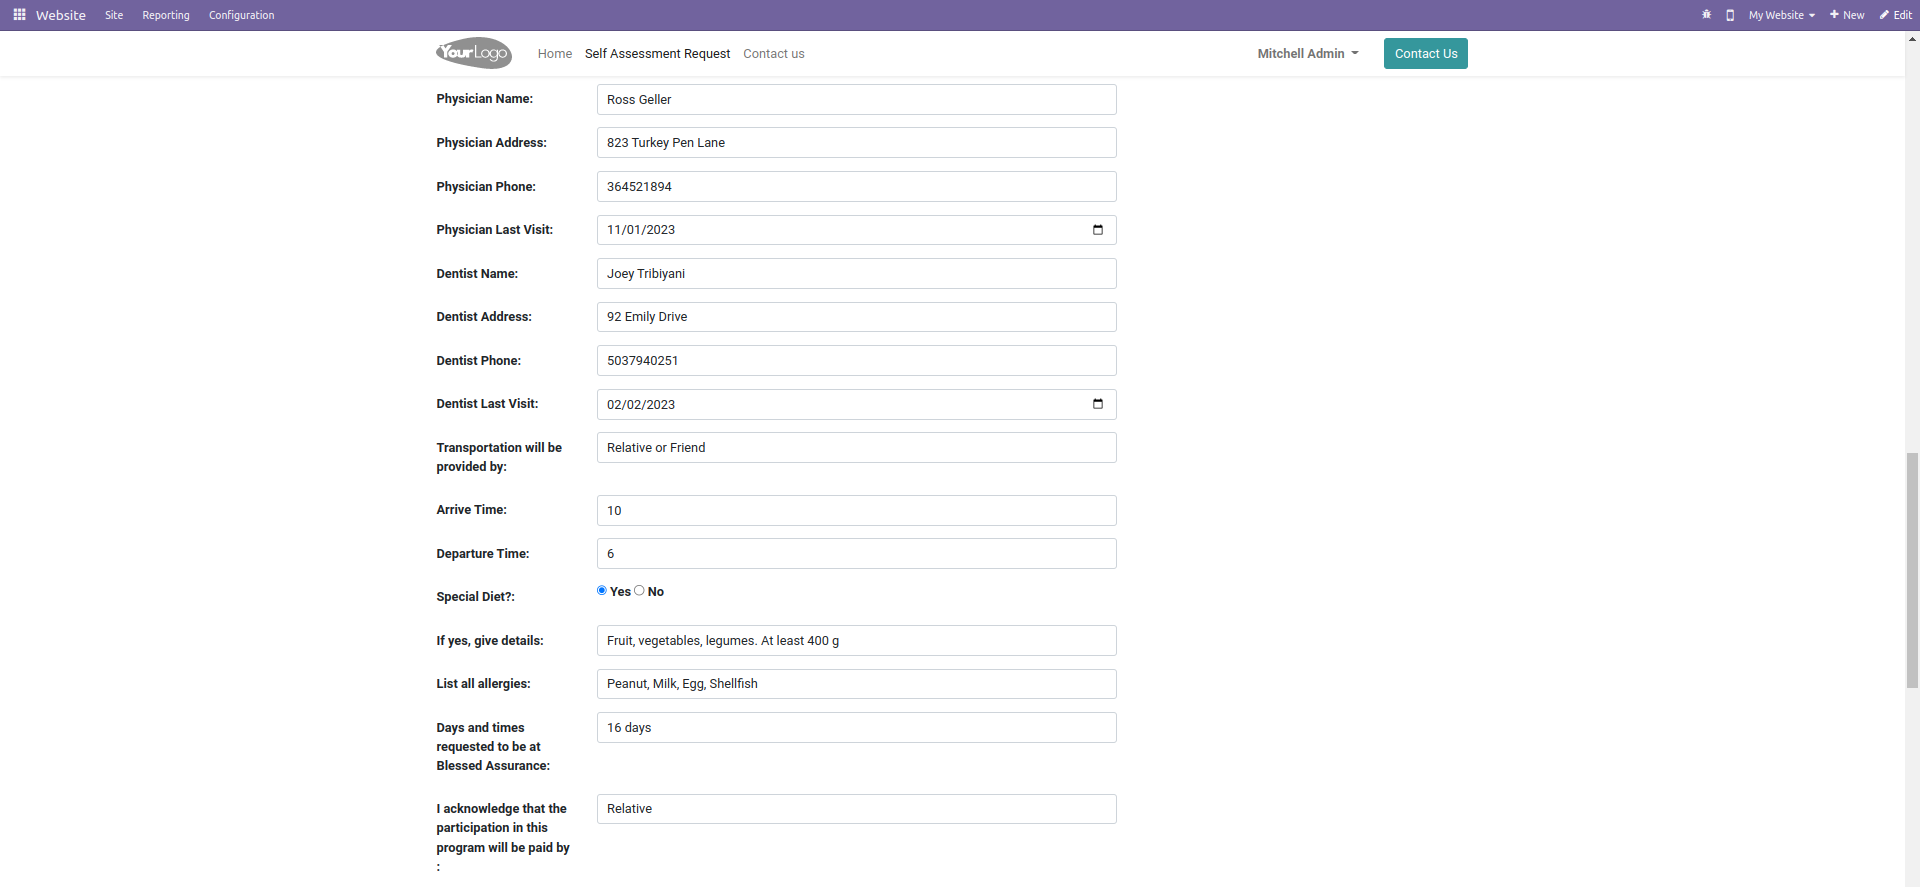
Task: Select No for Special Diet
Action: [639, 590]
